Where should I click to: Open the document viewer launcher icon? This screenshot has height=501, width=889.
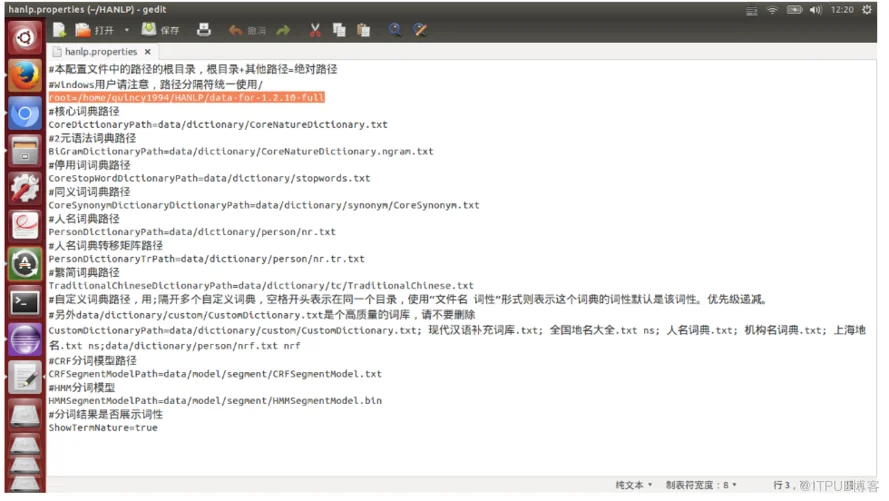[24, 226]
